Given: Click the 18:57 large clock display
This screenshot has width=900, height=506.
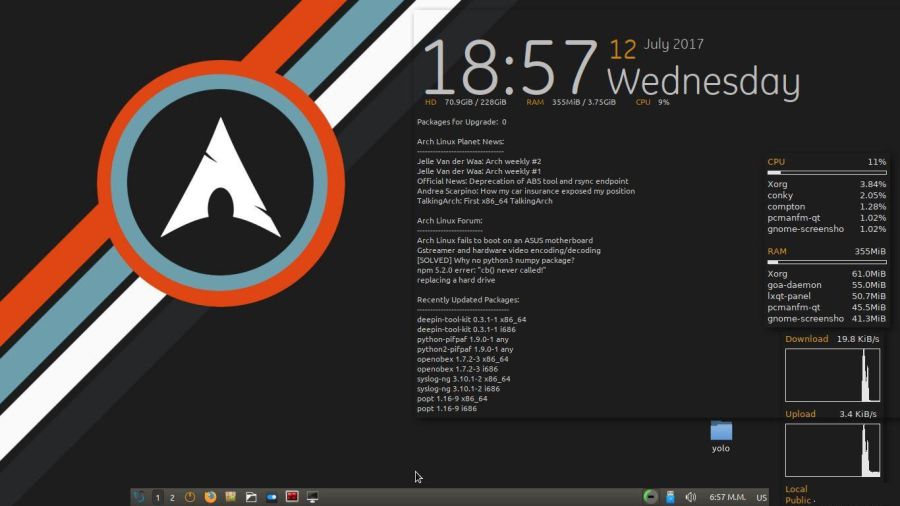Looking at the screenshot, I should [510, 67].
